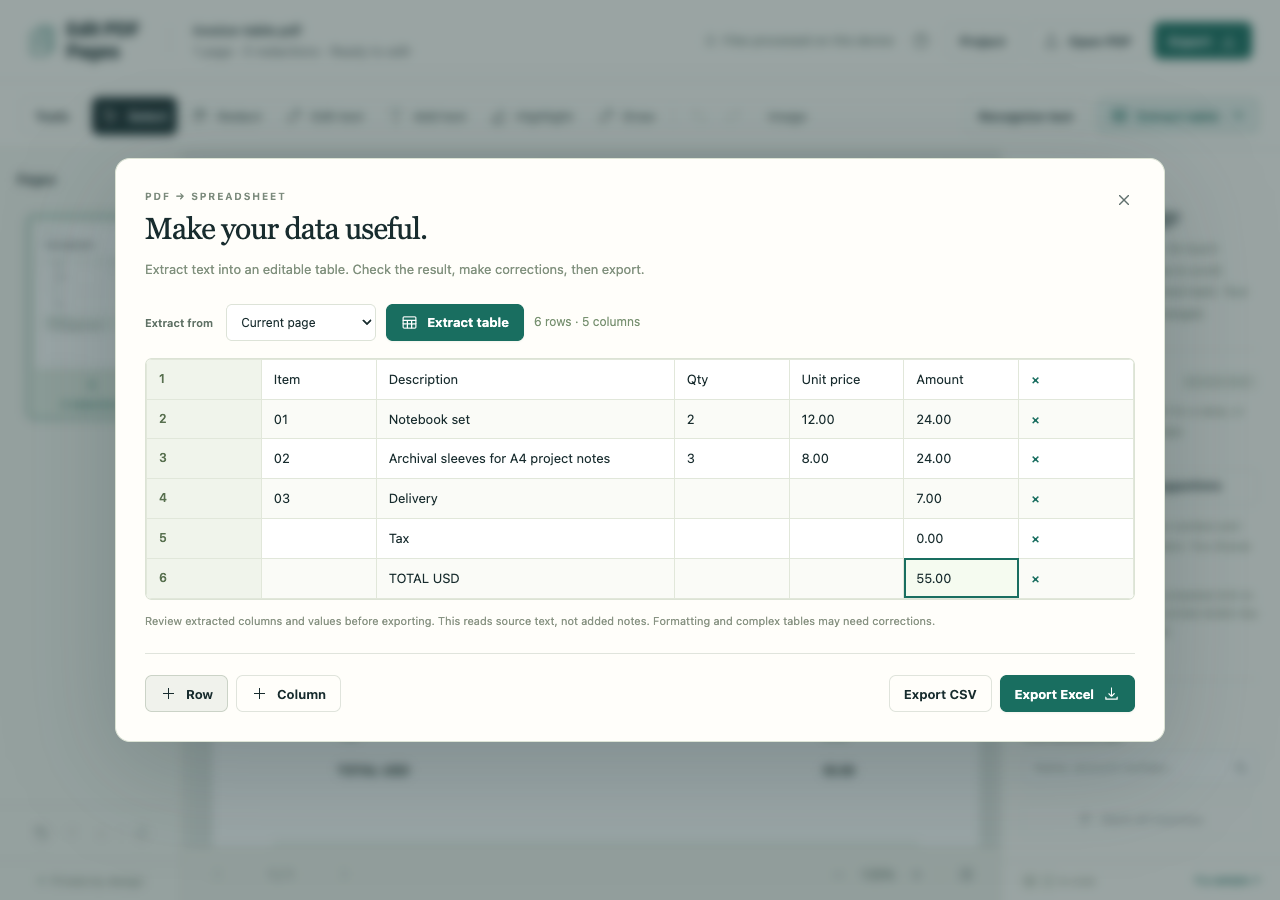Image resolution: width=1280 pixels, height=900 pixels.
Task: Open the Extract from page dropdown
Action: tap(301, 322)
